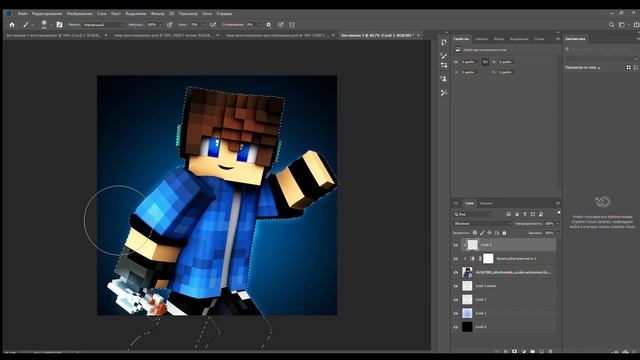Toggle link width and height icon in properties

[x=485, y=62]
